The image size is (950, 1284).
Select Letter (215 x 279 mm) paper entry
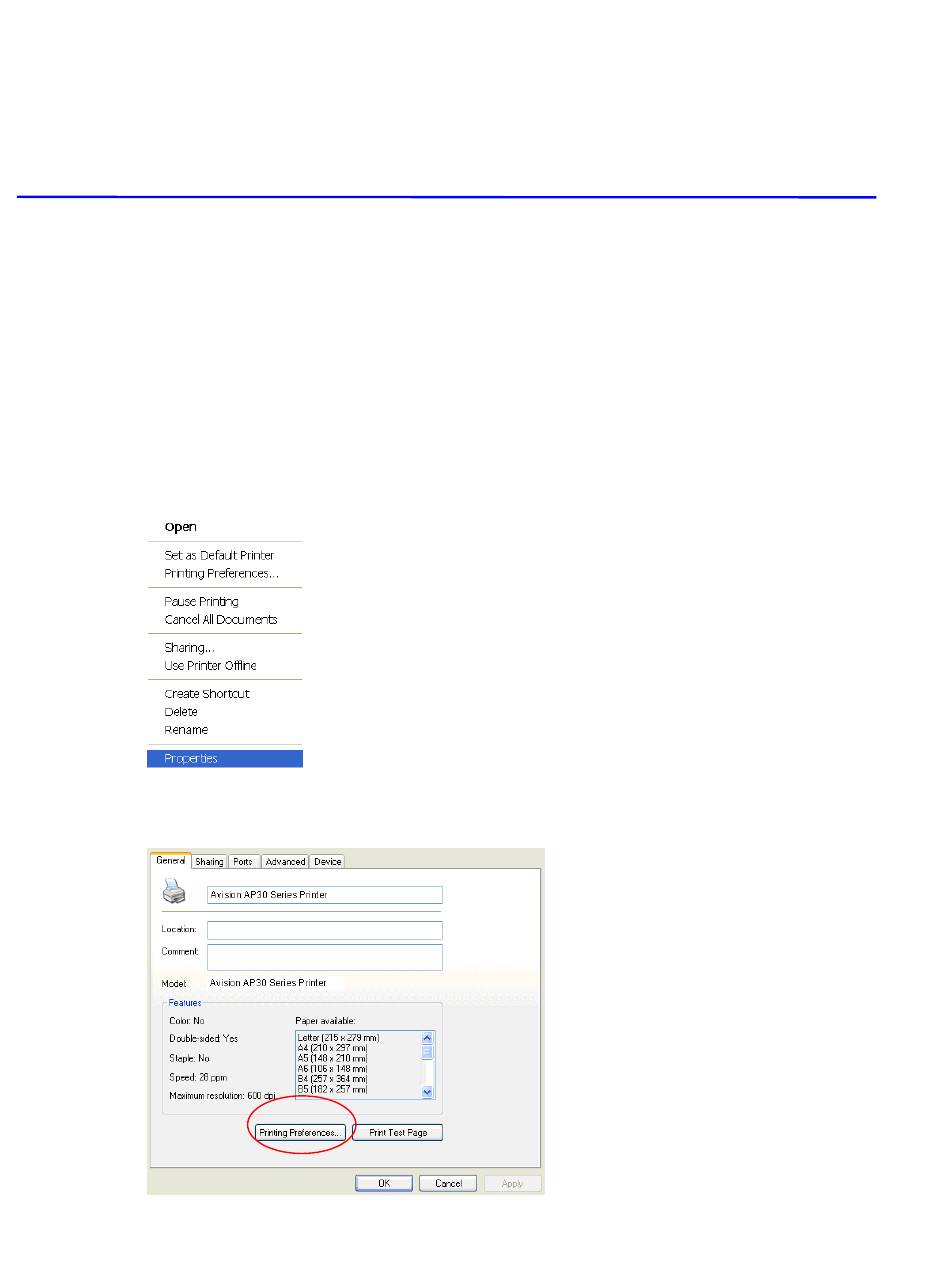[x=338, y=1038]
